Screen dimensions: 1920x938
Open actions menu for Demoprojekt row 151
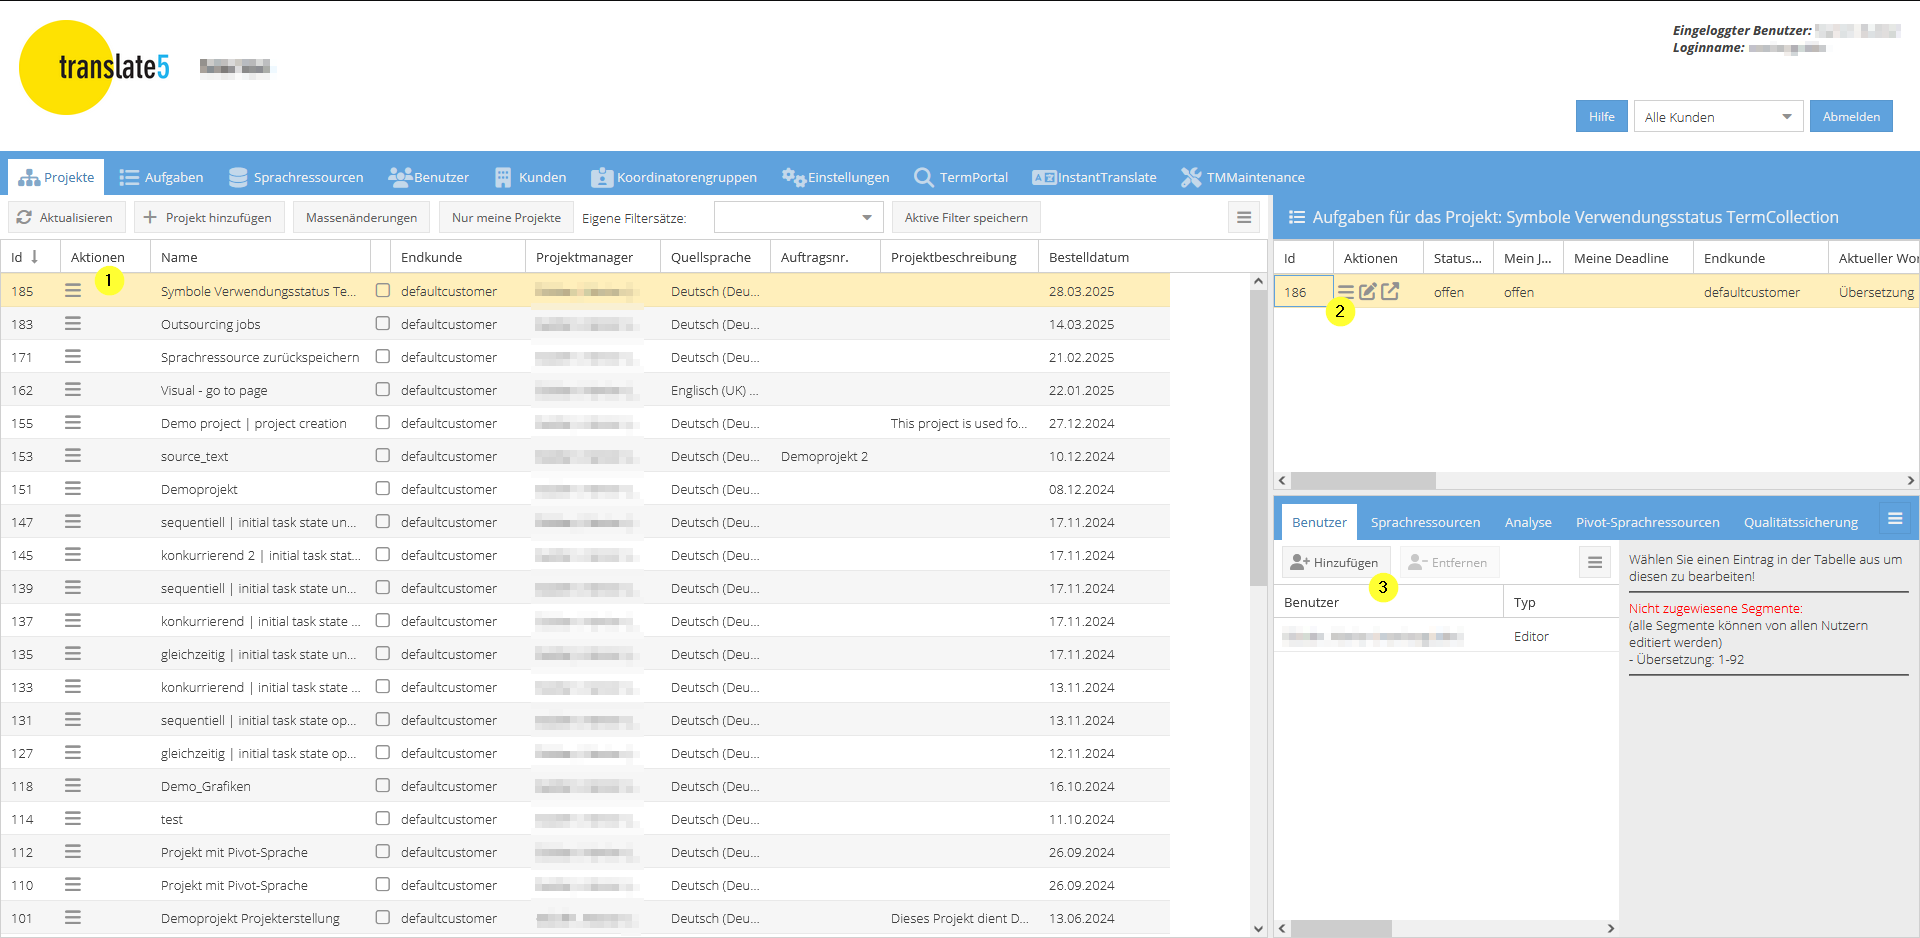point(73,489)
